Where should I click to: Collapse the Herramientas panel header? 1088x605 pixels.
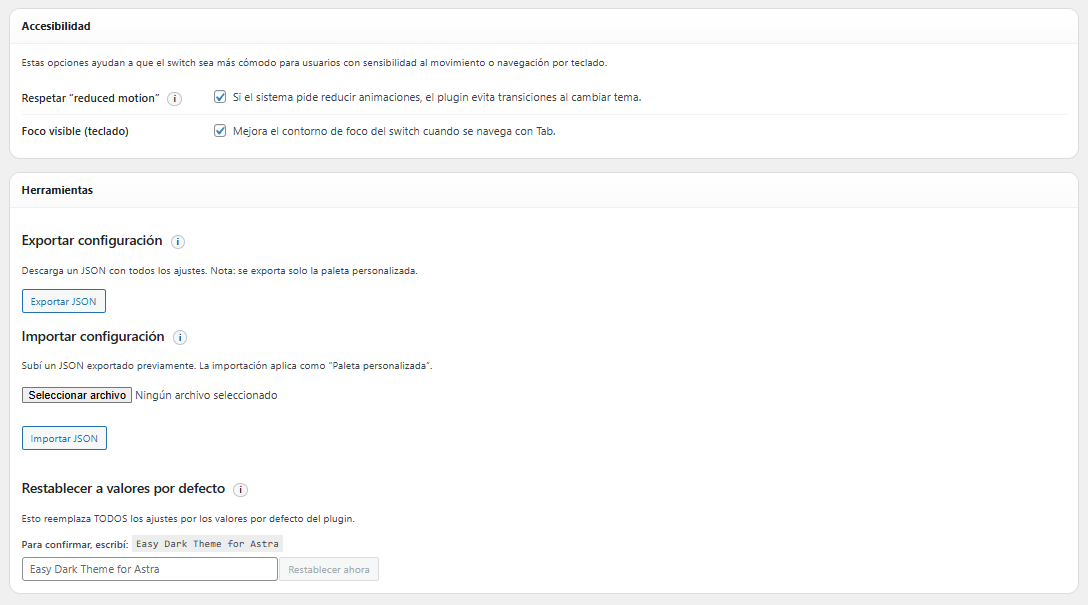[x=57, y=189]
